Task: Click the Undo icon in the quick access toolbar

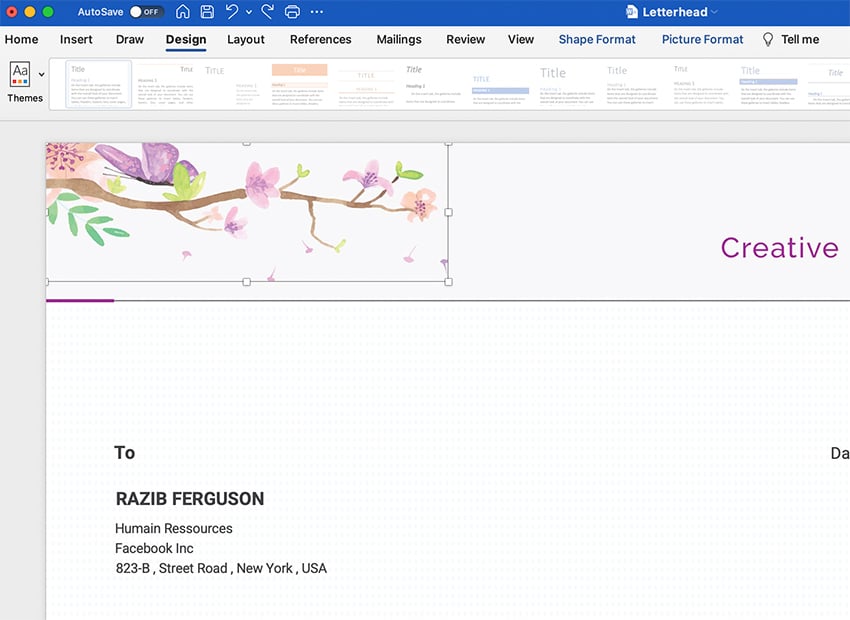Action: click(x=229, y=11)
